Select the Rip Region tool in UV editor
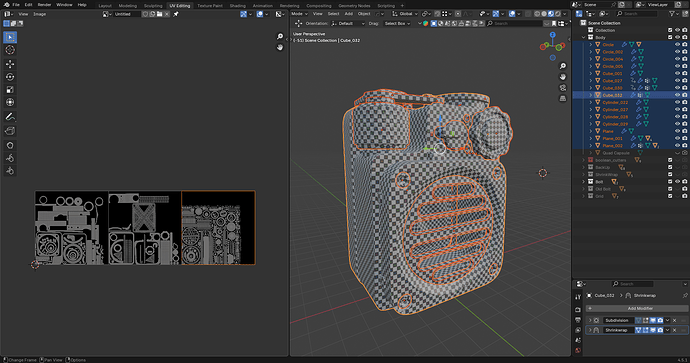690x363 pixels. (10, 131)
